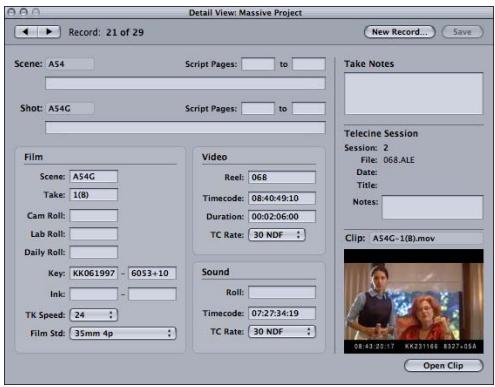
Task: Open the Film Std 35mm 4p dropdown
Action: [123, 333]
